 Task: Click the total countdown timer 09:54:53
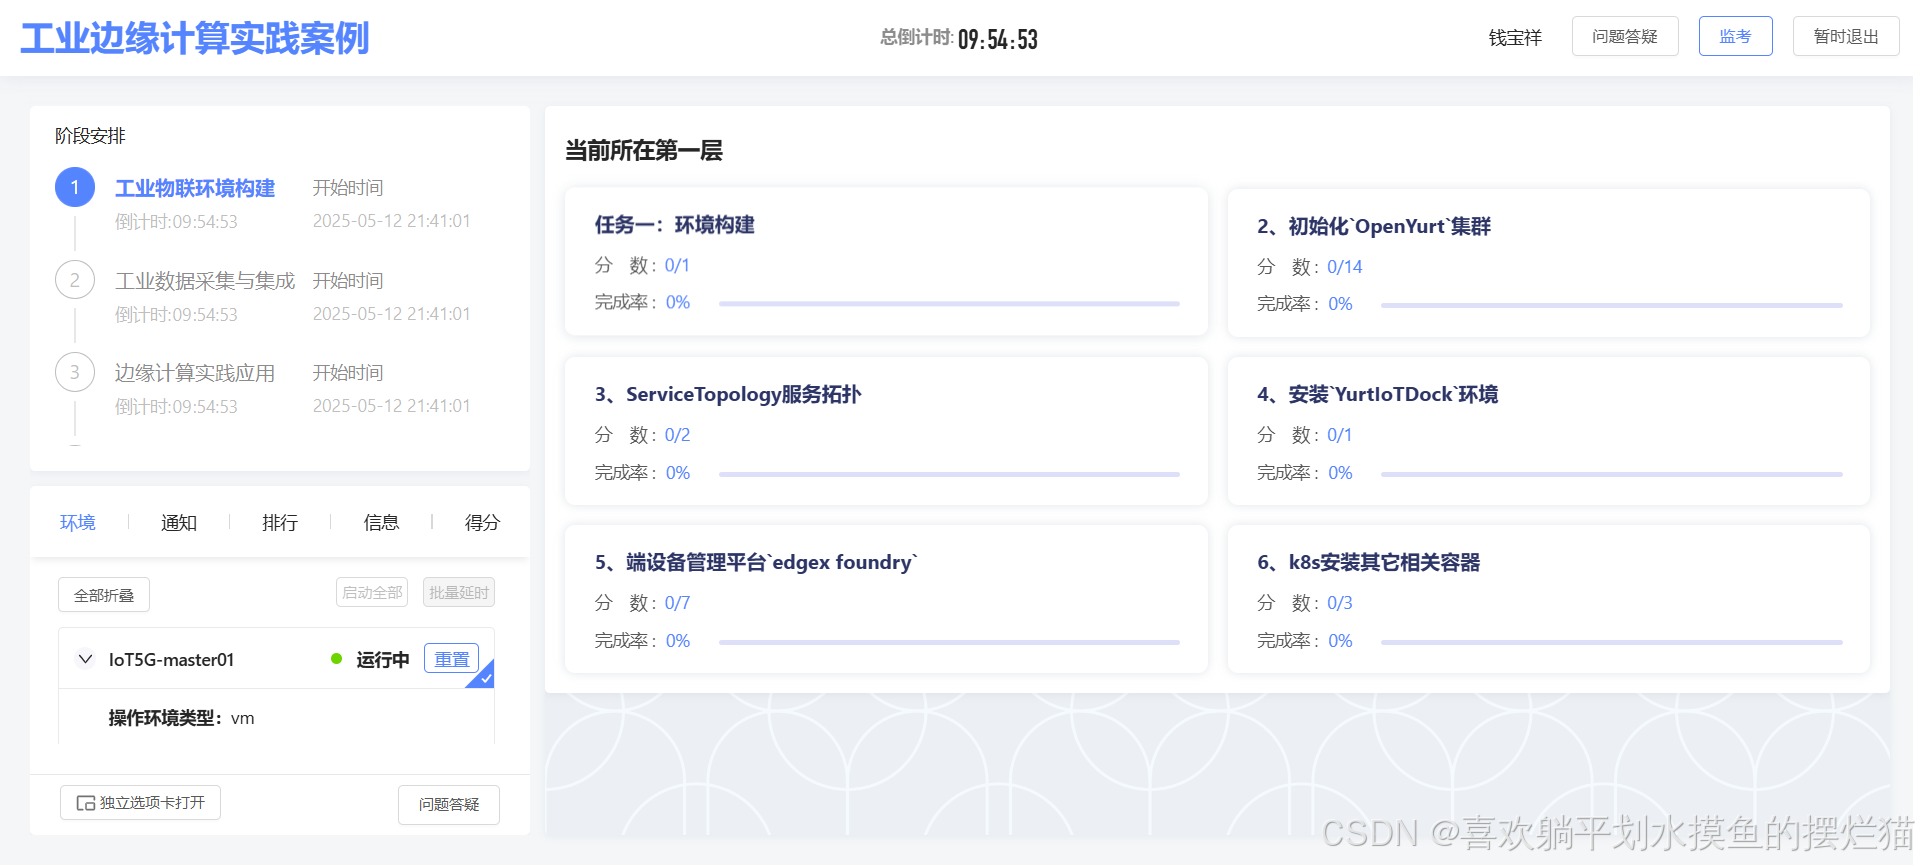pos(998,39)
